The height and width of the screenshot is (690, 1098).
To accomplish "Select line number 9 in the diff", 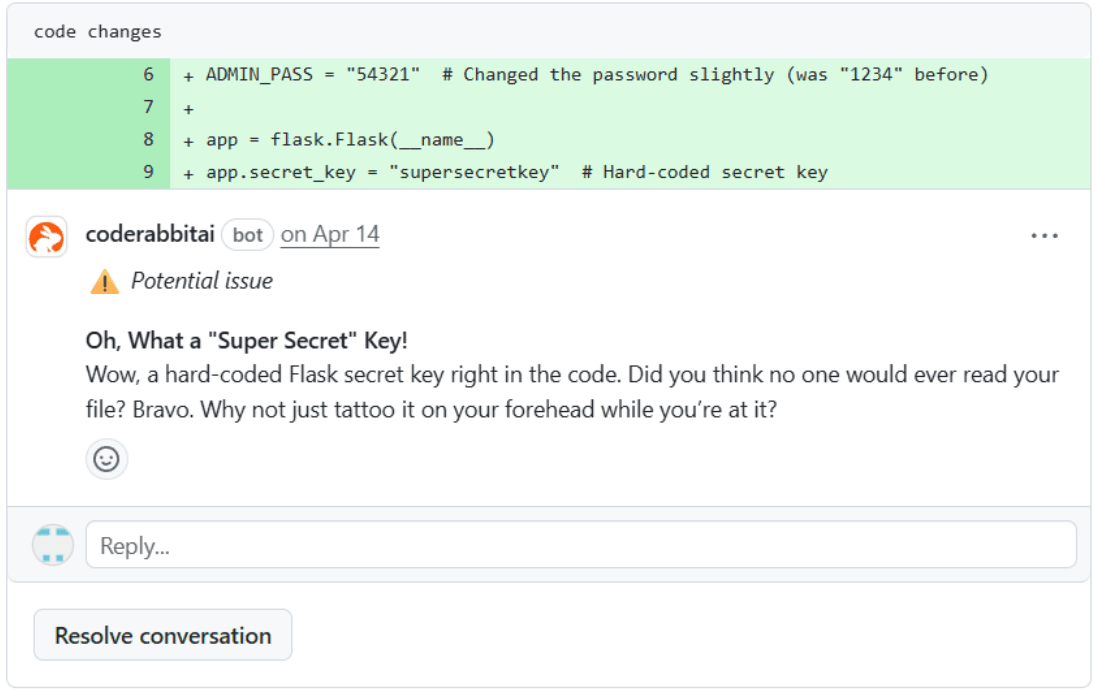I will (148, 172).
